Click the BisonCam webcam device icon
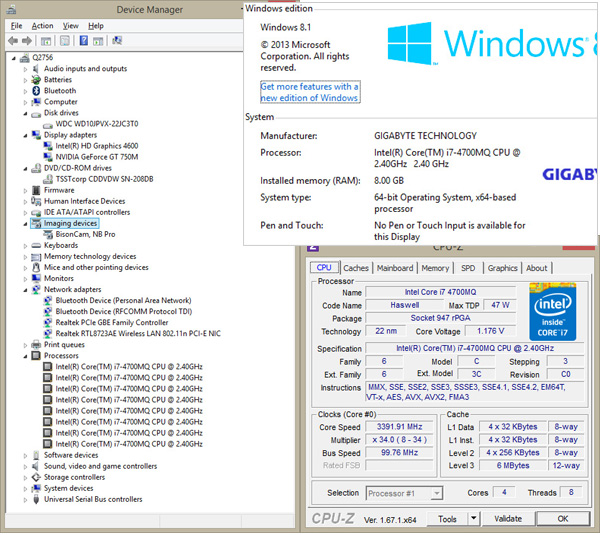 click(48, 234)
